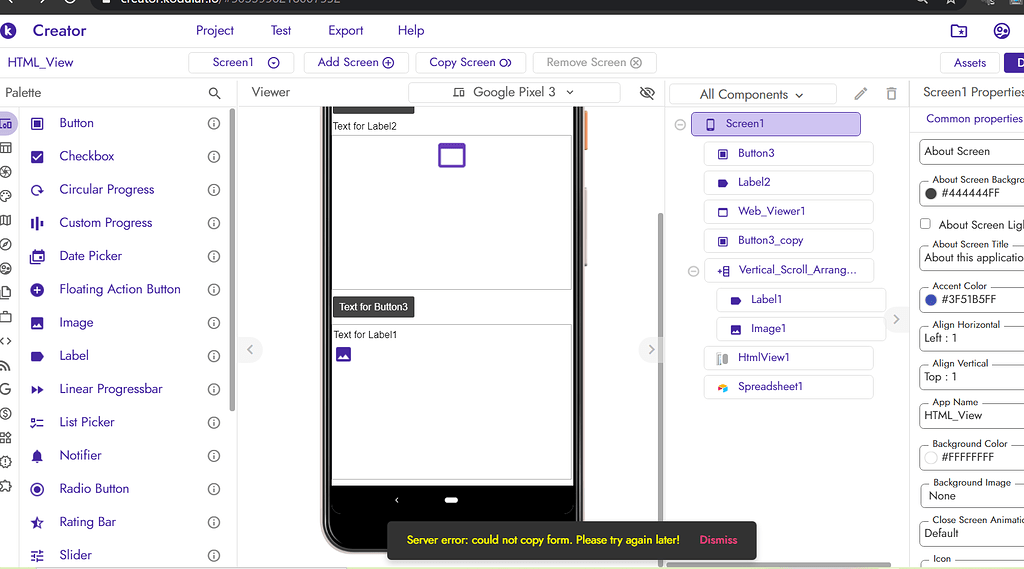Select the Web_Viewer1 icon in the phone preview

click(452, 155)
